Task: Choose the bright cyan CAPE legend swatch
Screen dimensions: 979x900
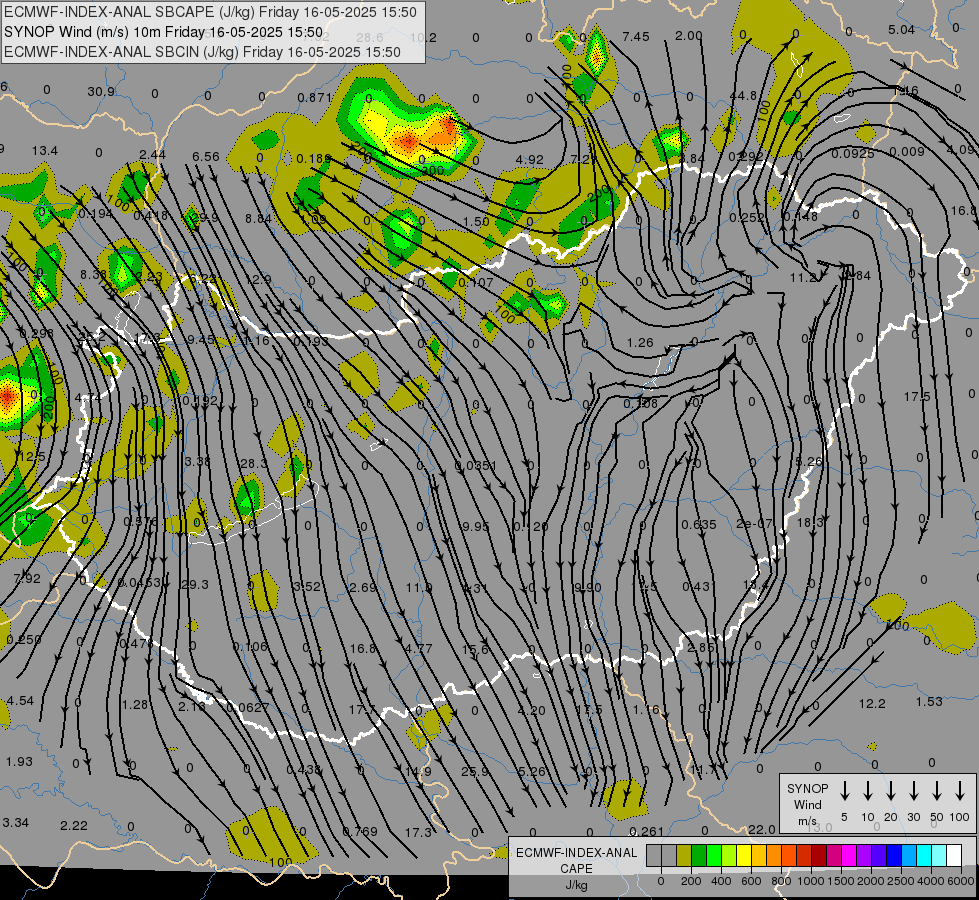Action: point(923,855)
